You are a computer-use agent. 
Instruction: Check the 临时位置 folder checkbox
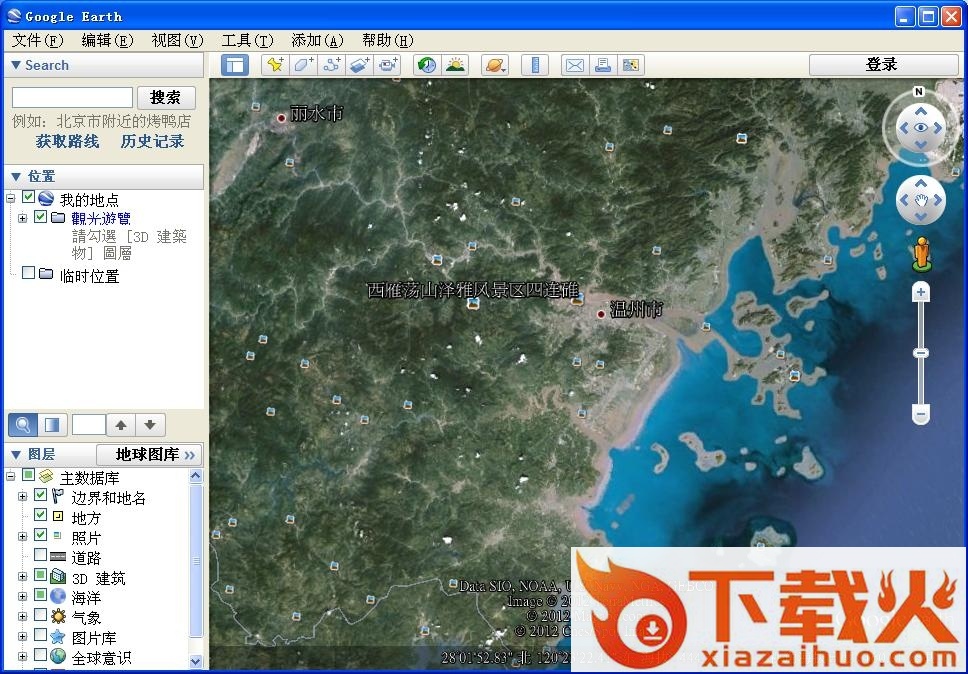point(28,273)
